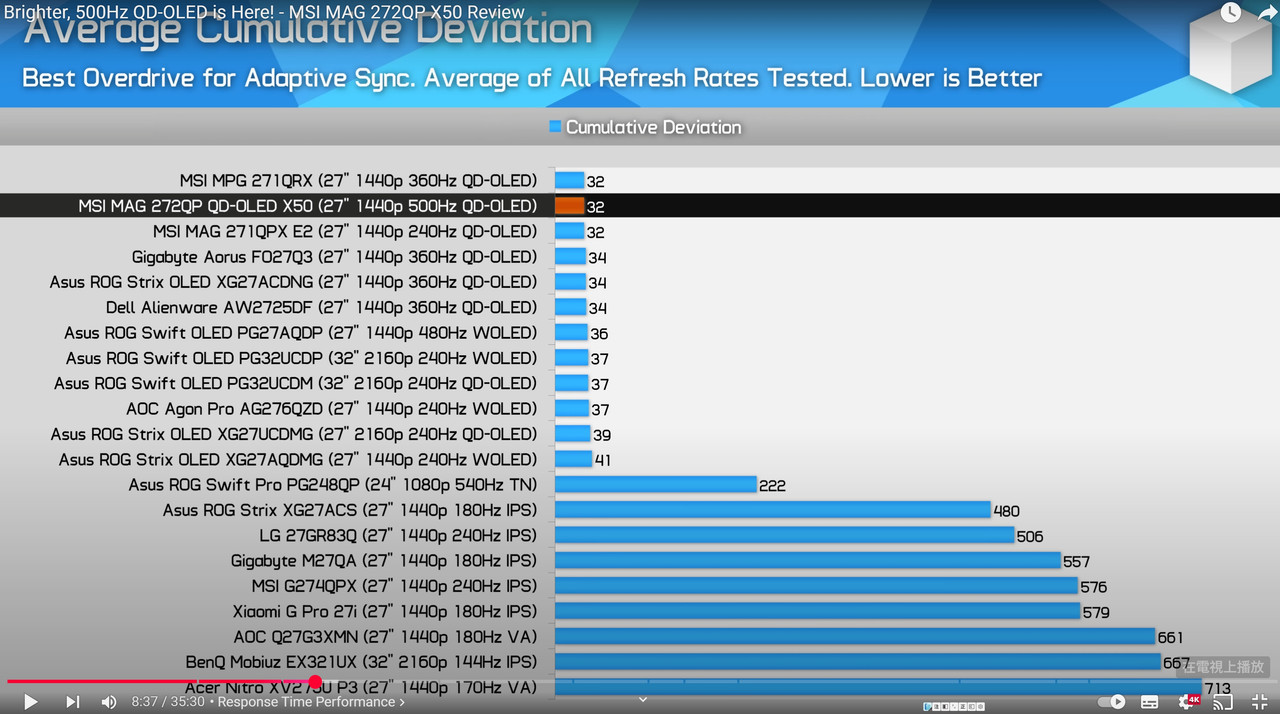Viewport: 1280px width, 714px height.
Task: Click the 222 value for the PG248QP bar
Action: click(772, 486)
